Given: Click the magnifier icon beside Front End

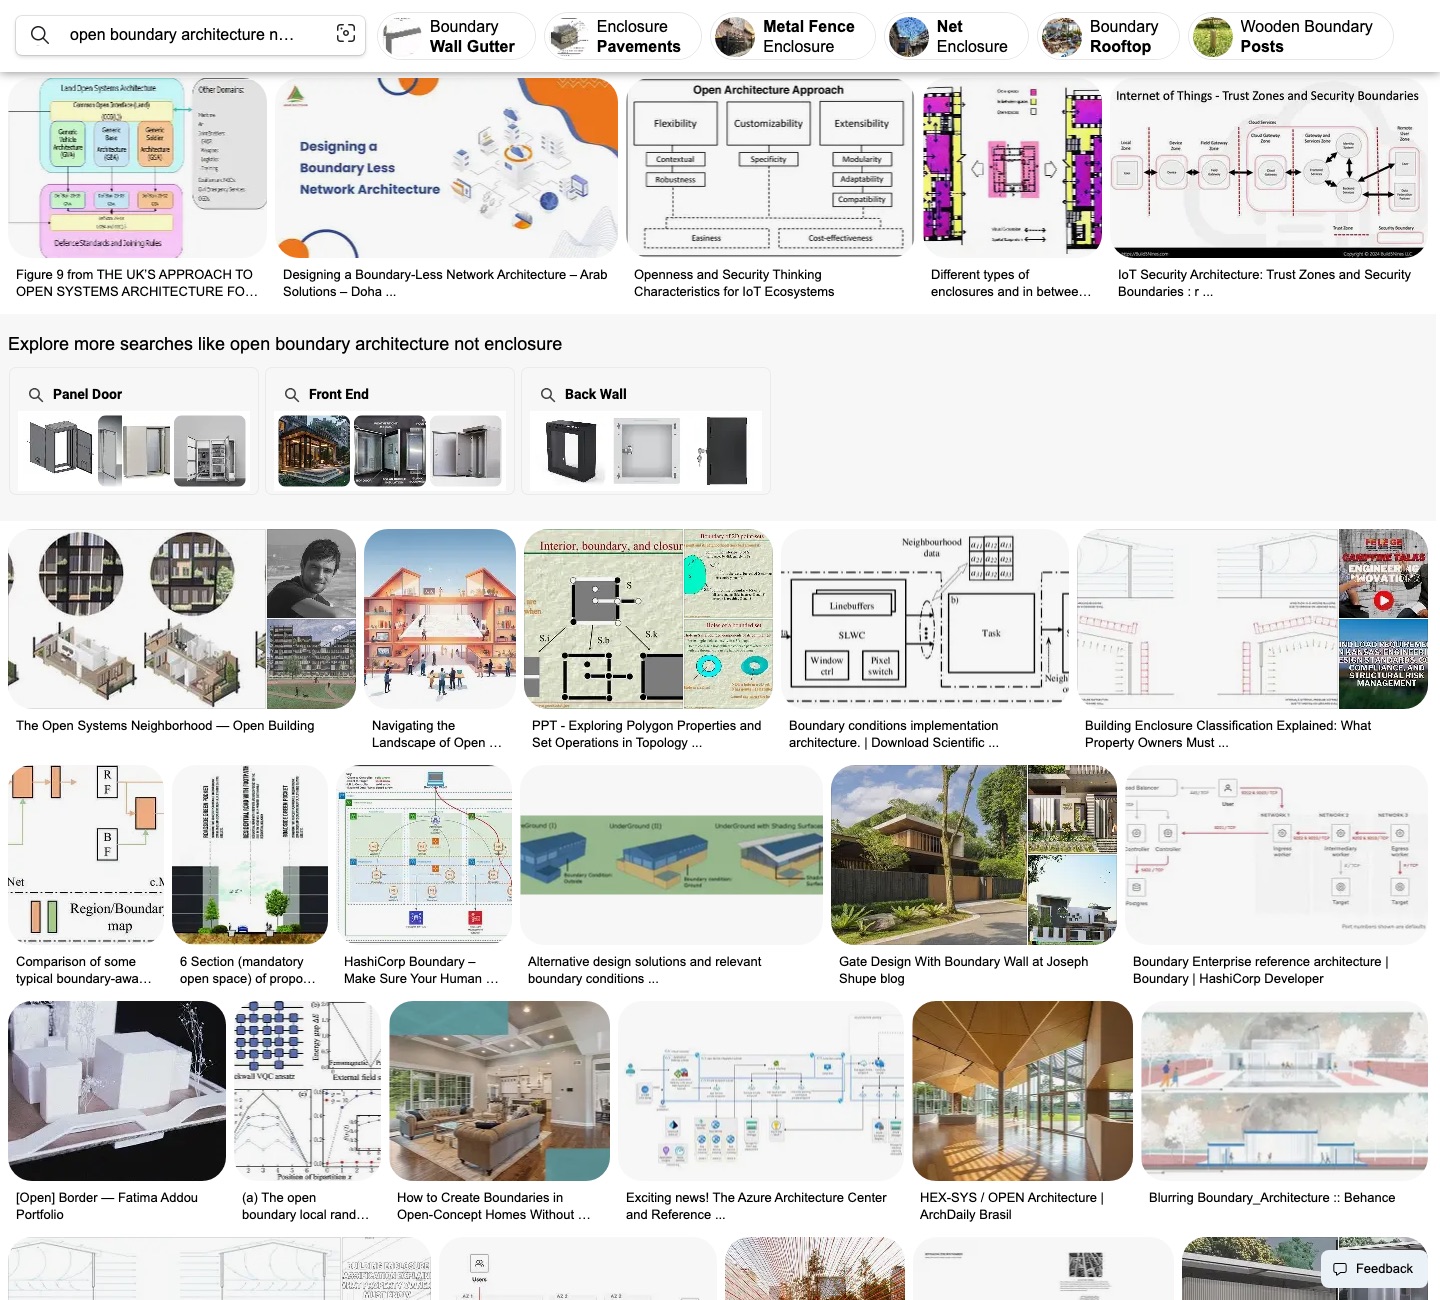Looking at the screenshot, I should pyautogui.click(x=292, y=394).
